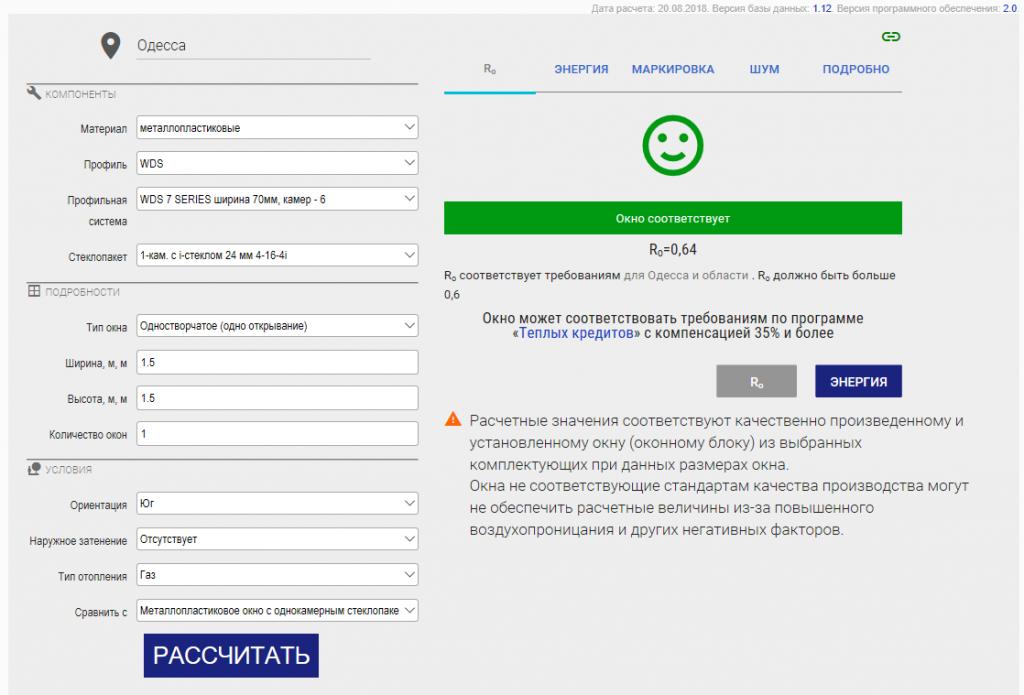Open the Стеклопакет dropdown list
Viewport: 1024px width, 695px height.
tap(276, 256)
